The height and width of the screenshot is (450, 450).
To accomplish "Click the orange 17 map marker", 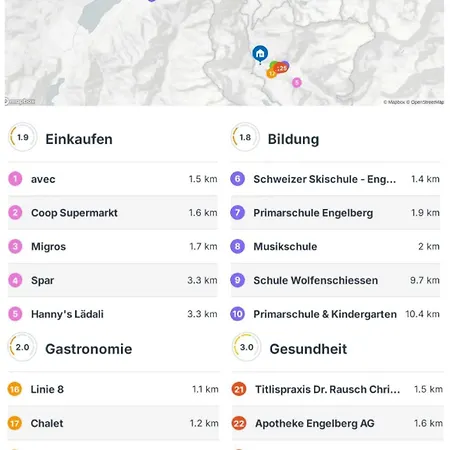I will coord(271,73).
